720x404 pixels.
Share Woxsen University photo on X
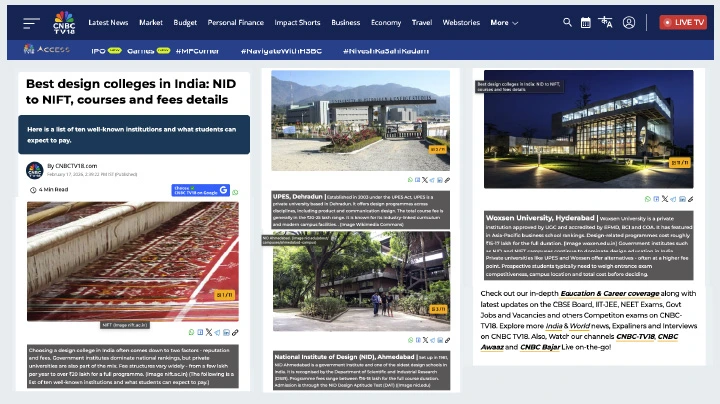click(667, 199)
